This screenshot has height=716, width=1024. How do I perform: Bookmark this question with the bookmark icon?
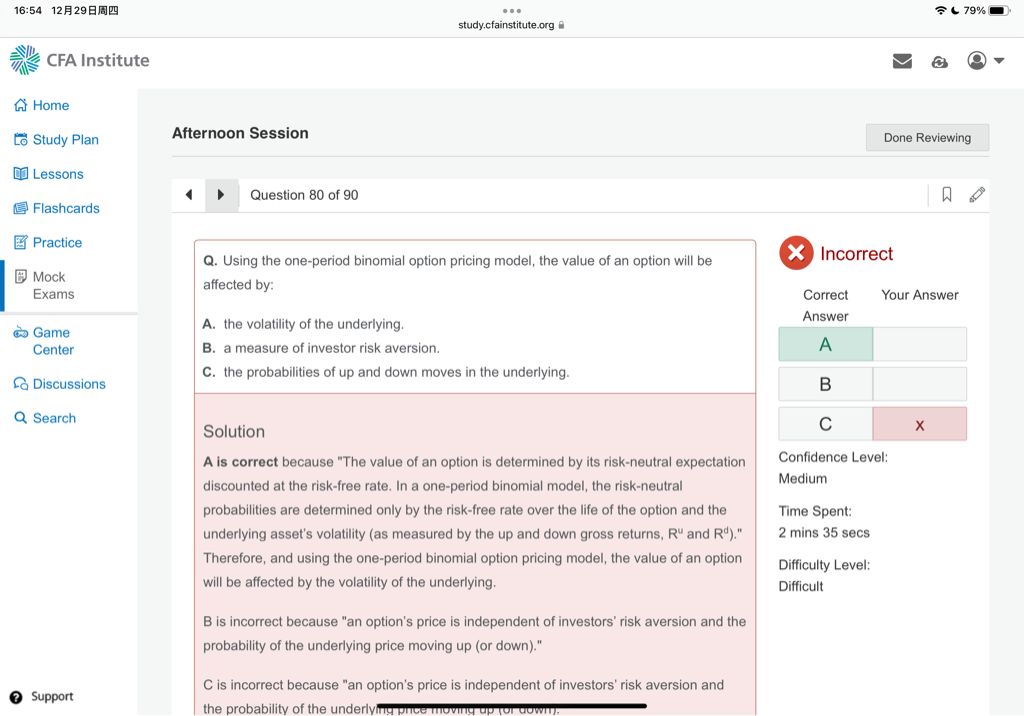click(x=946, y=195)
